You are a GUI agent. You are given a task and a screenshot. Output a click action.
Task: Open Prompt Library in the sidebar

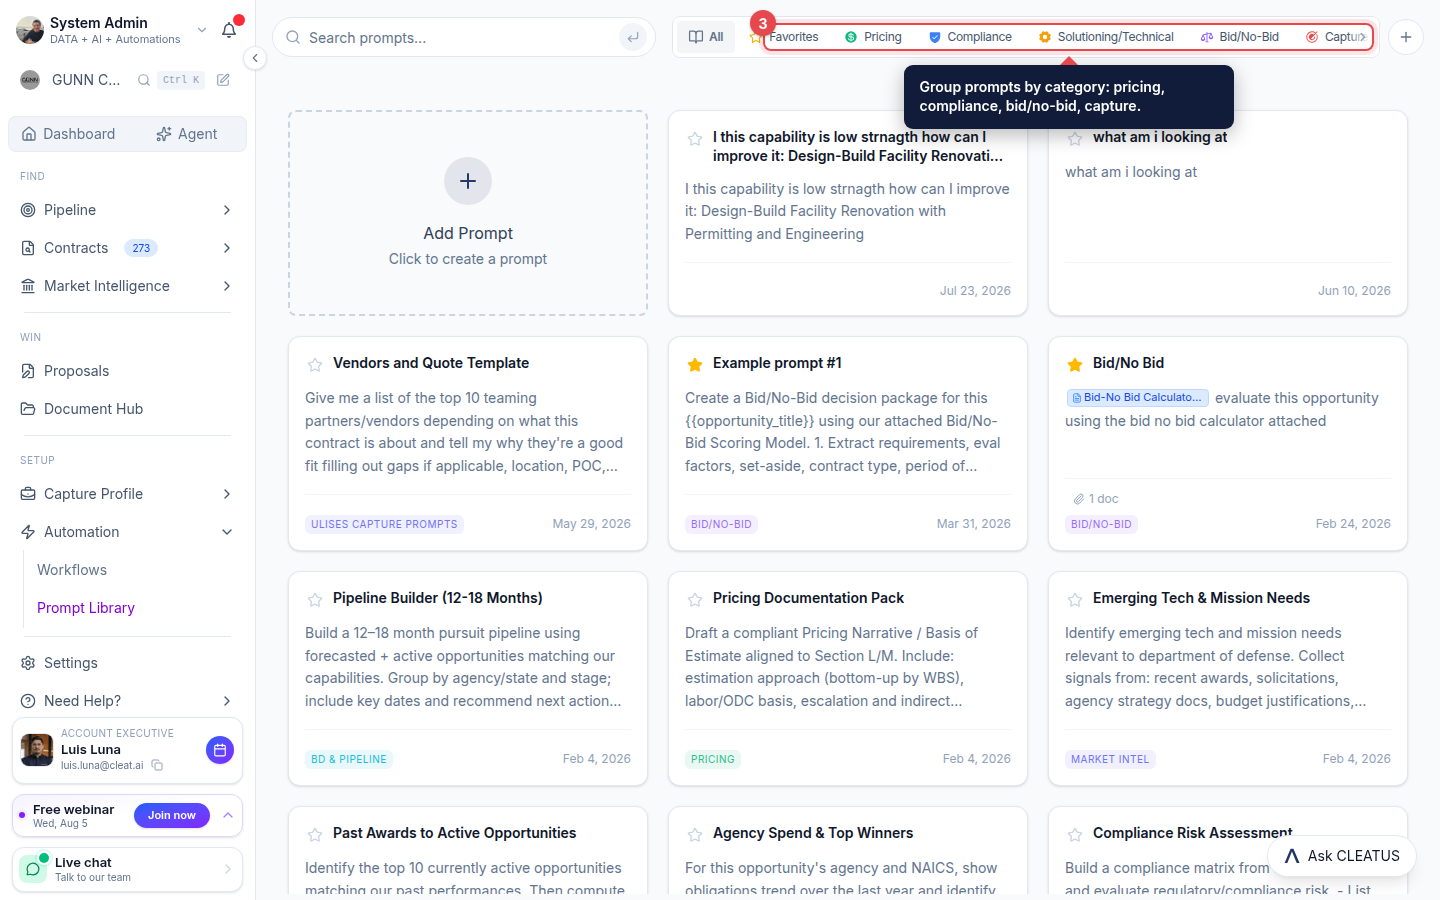(x=86, y=608)
